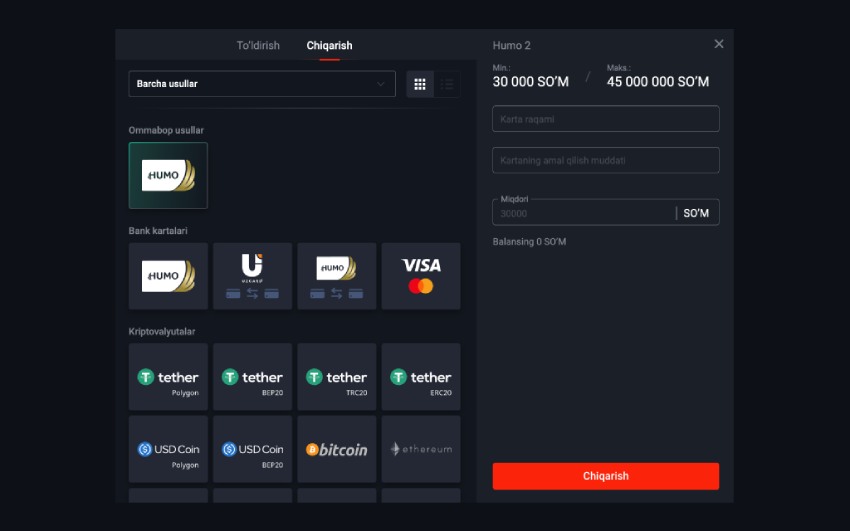Select USD Coin BEP20 tile
This screenshot has width=850, height=531.
[x=252, y=449]
